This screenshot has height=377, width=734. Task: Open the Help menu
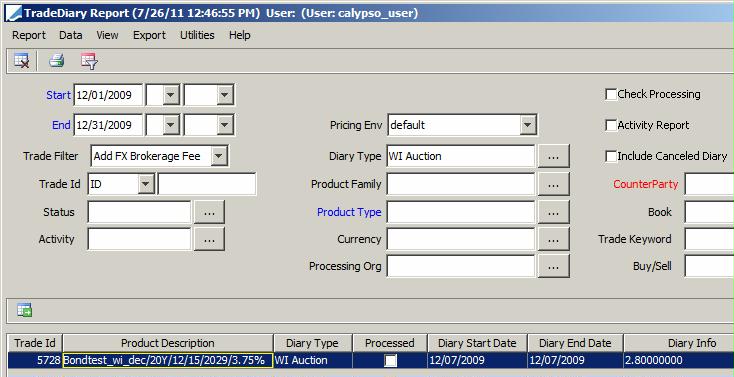240,35
